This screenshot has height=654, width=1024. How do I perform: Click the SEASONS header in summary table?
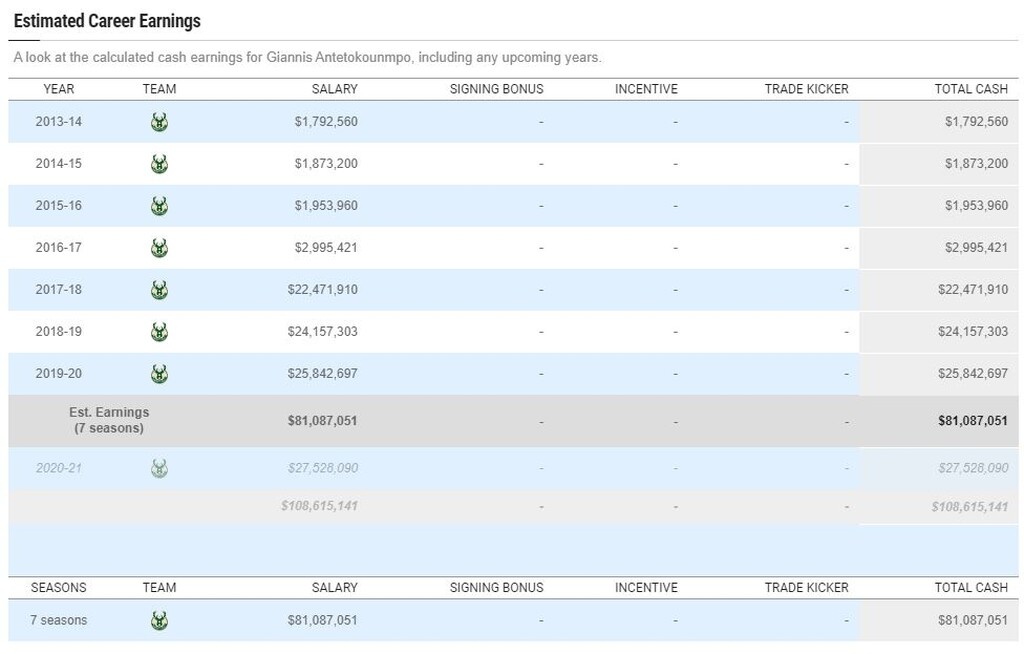click(59, 588)
